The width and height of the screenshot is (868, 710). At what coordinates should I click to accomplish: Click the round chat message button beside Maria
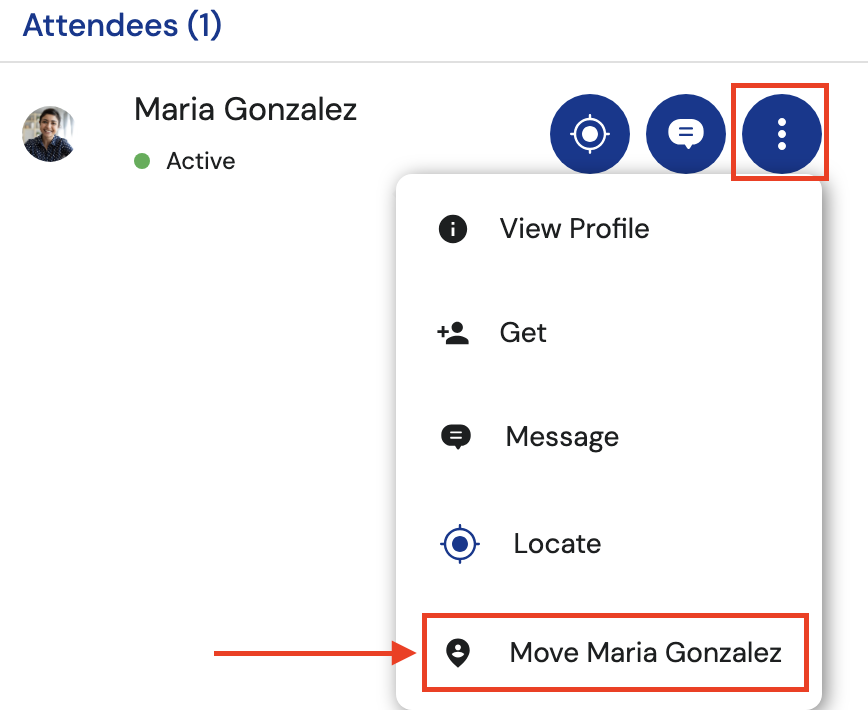click(686, 133)
